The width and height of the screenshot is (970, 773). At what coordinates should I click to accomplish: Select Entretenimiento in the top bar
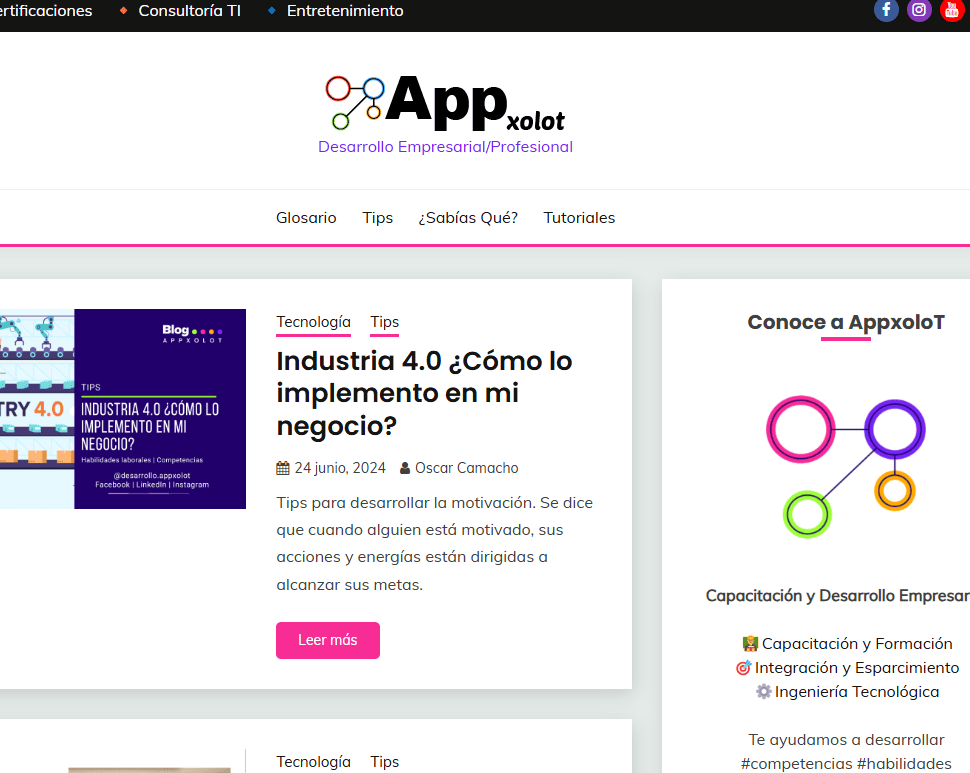(x=345, y=11)
